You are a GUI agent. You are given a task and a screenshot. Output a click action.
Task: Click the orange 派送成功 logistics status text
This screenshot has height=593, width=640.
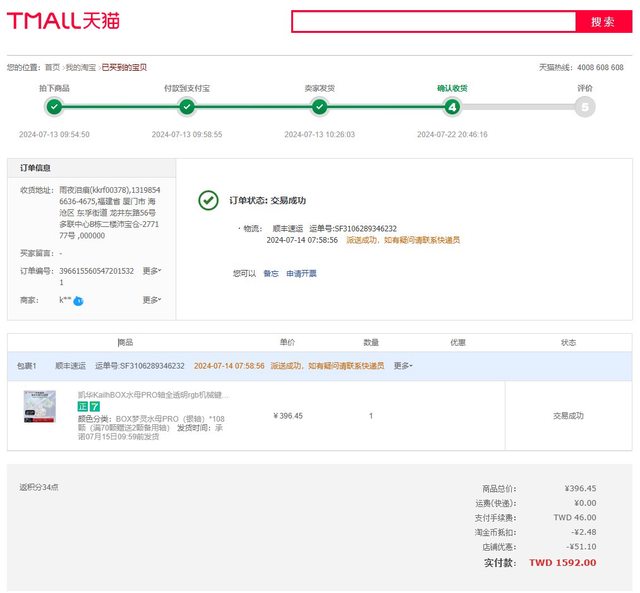[x=403, y=240]
